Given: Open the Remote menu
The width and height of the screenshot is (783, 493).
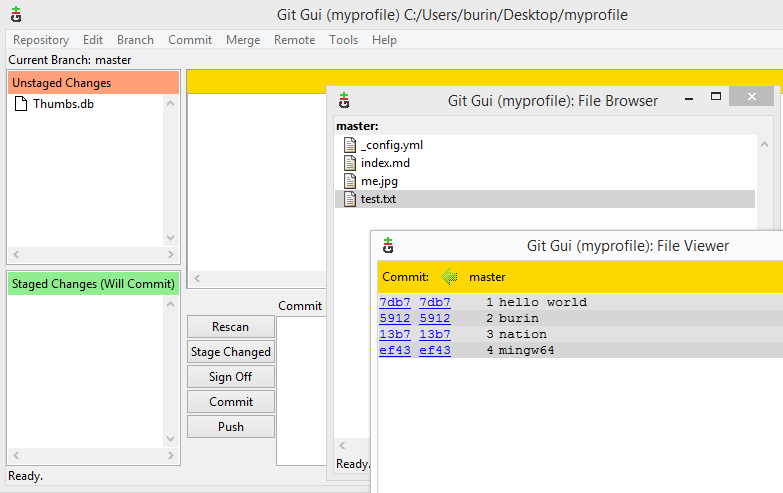Looking at the screenshot, I should click(294, 40).
